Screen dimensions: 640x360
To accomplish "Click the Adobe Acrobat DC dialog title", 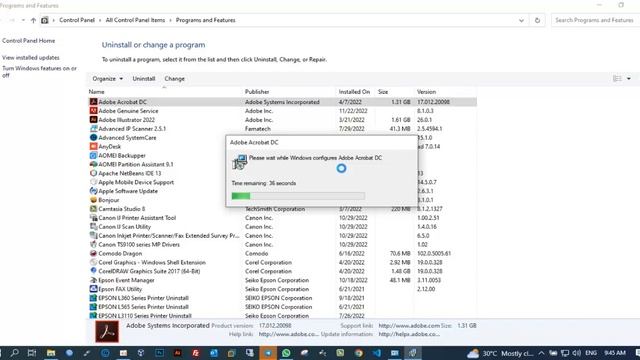I will pos(254,142).
